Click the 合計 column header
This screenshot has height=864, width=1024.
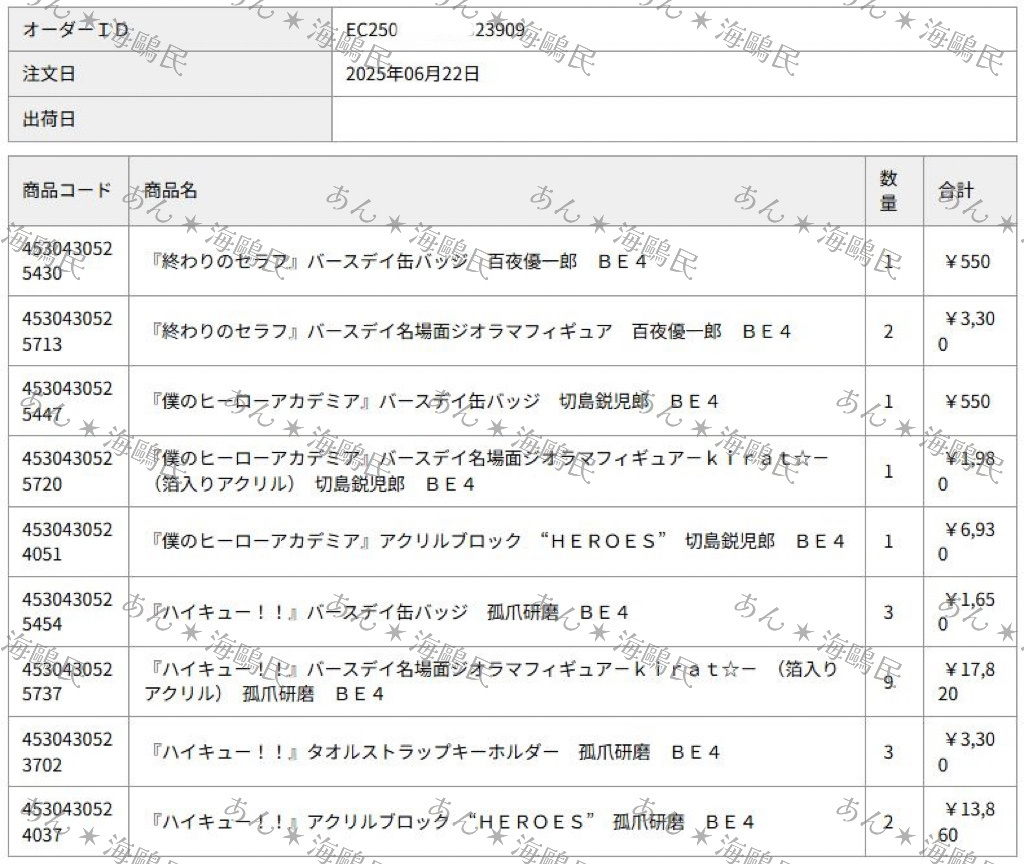click(x=956, y=191)
